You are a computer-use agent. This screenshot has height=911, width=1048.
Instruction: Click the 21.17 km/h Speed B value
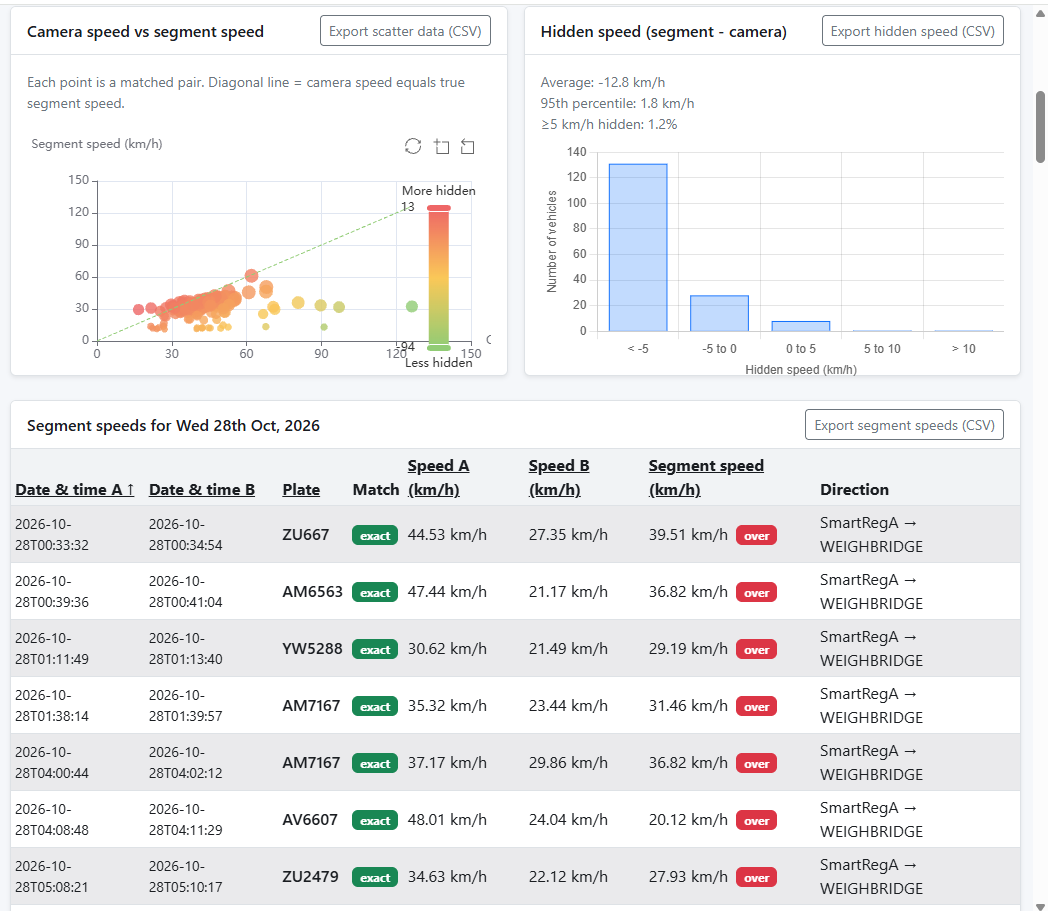coord(568,592)
